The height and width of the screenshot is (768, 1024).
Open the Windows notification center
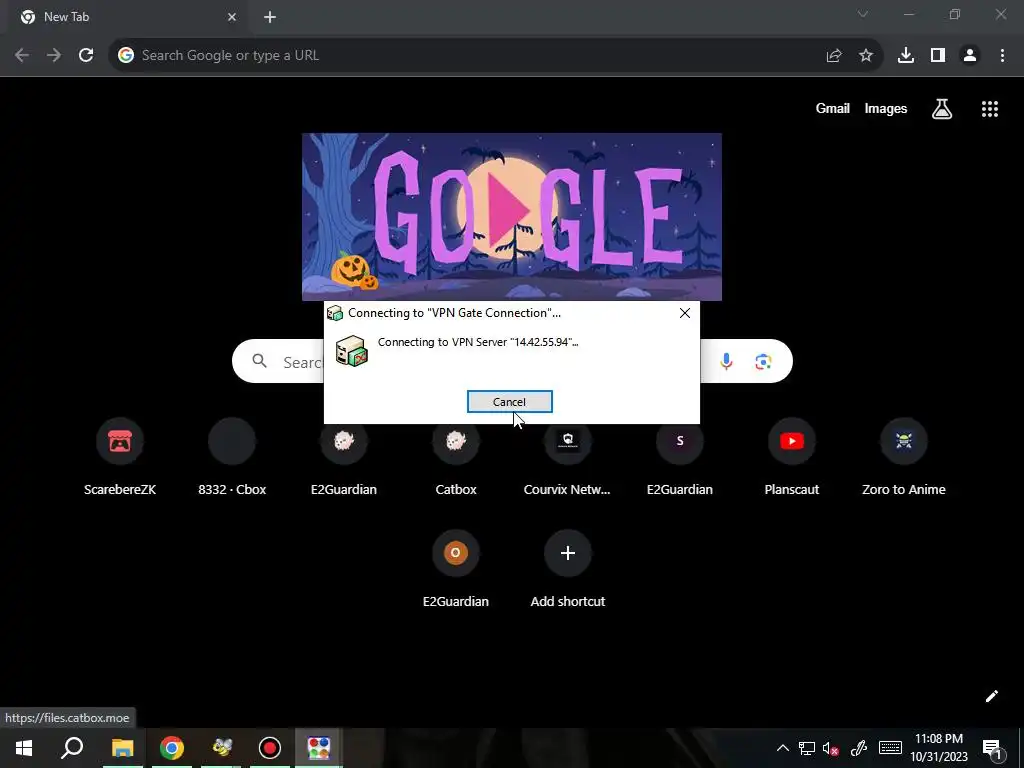coord(993,748)
